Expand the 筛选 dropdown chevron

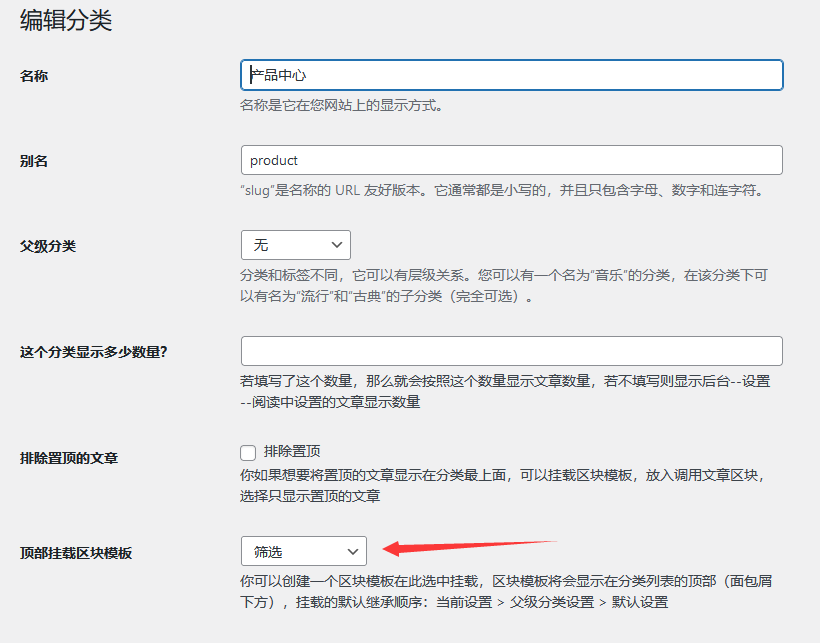[x=355, y=551]
